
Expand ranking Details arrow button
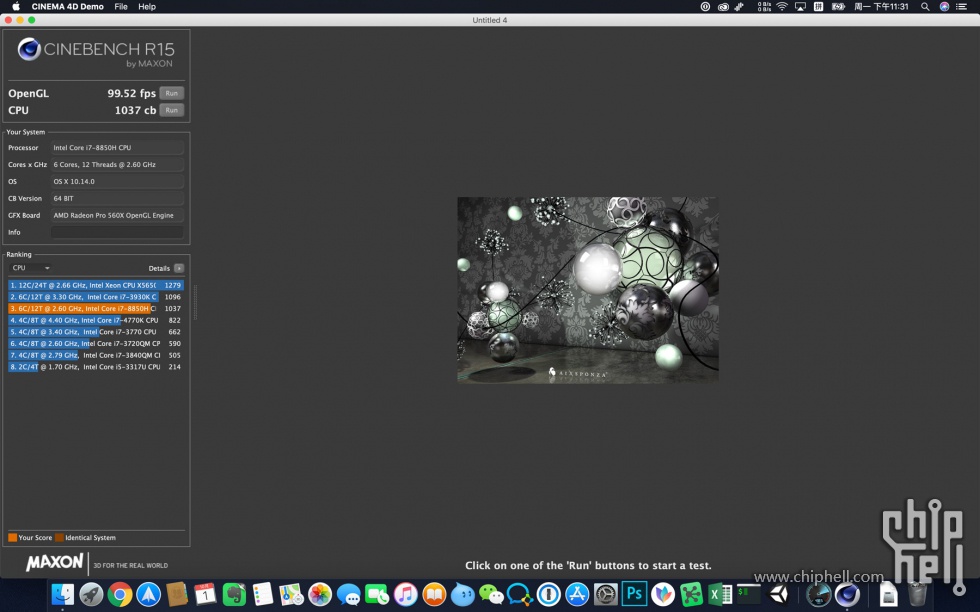[x=179, y=268]
